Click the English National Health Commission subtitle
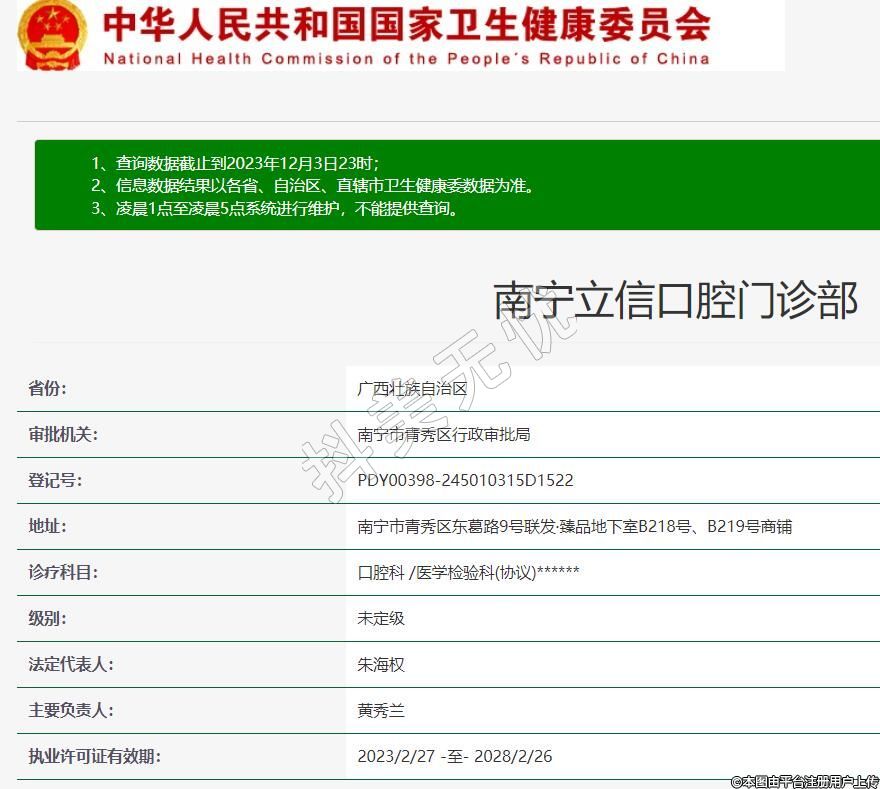 [407, 59]
